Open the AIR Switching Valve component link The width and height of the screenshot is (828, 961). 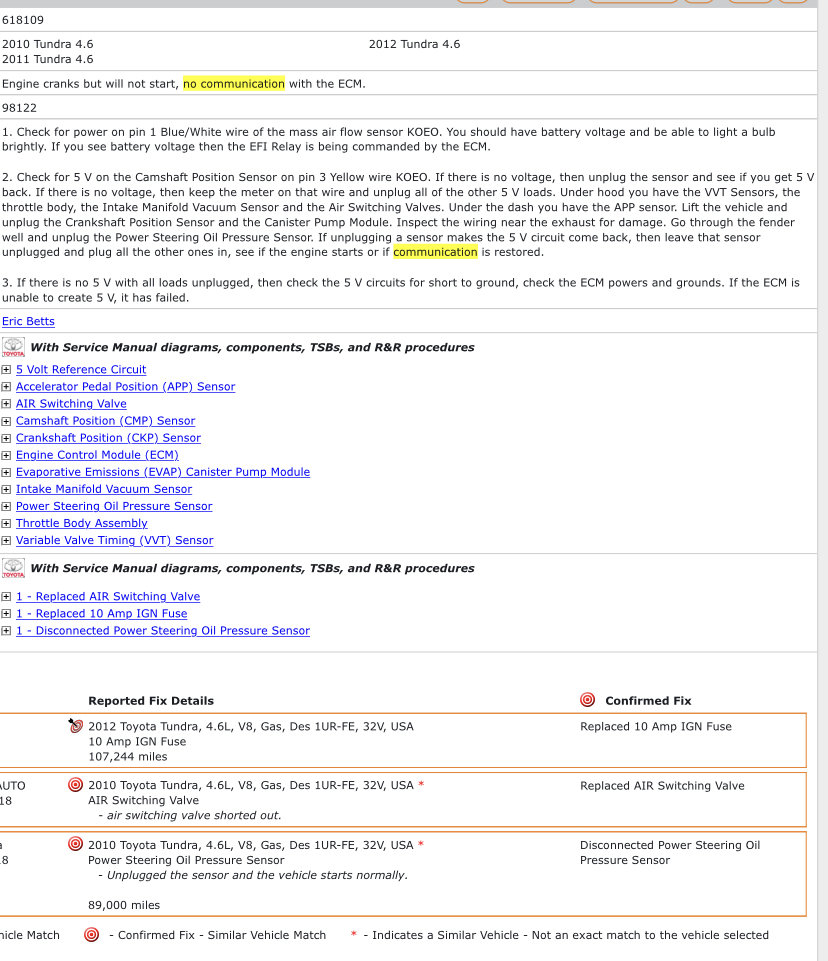[x=71, y=404]
